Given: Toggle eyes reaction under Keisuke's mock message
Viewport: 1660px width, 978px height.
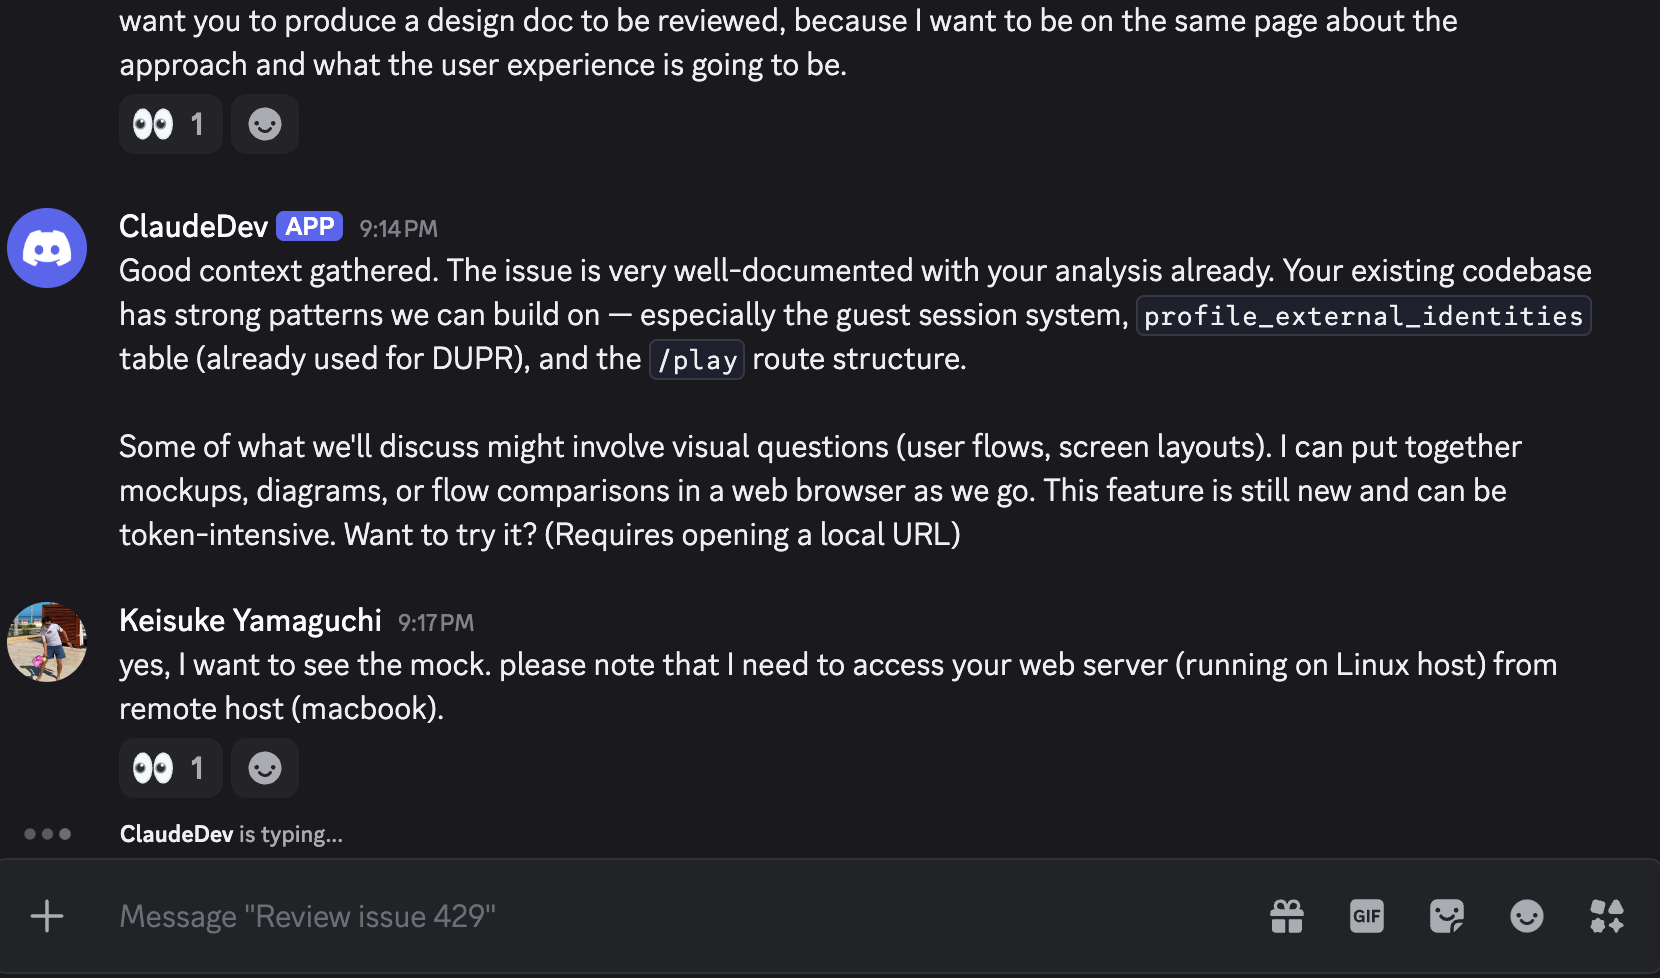Looking at the screenshot, I should pyautogui.click(x=170, y=768).
